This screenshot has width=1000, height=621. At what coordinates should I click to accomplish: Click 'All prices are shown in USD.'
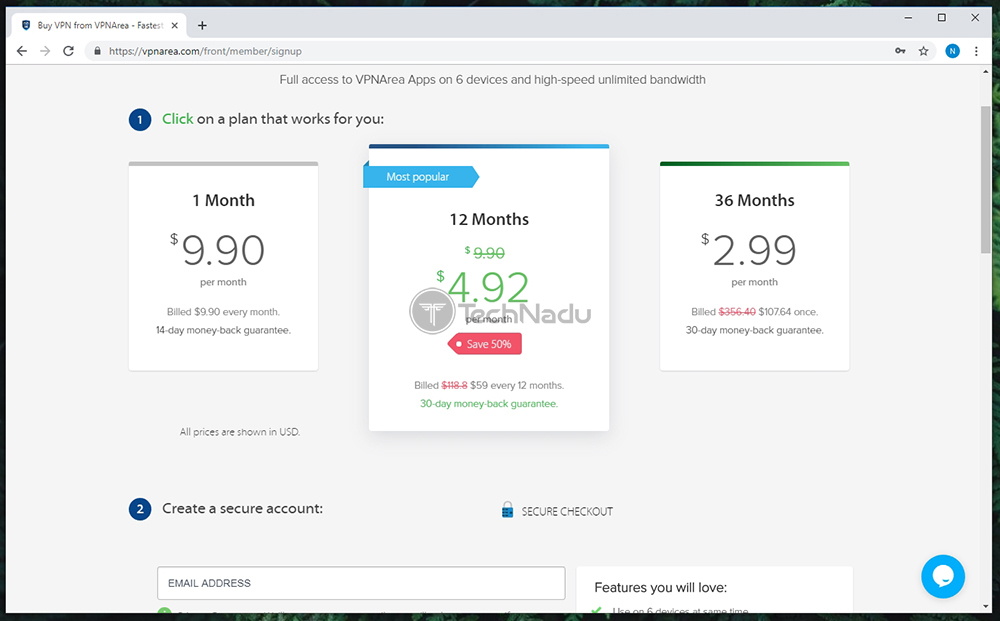[x=240, y=432]
